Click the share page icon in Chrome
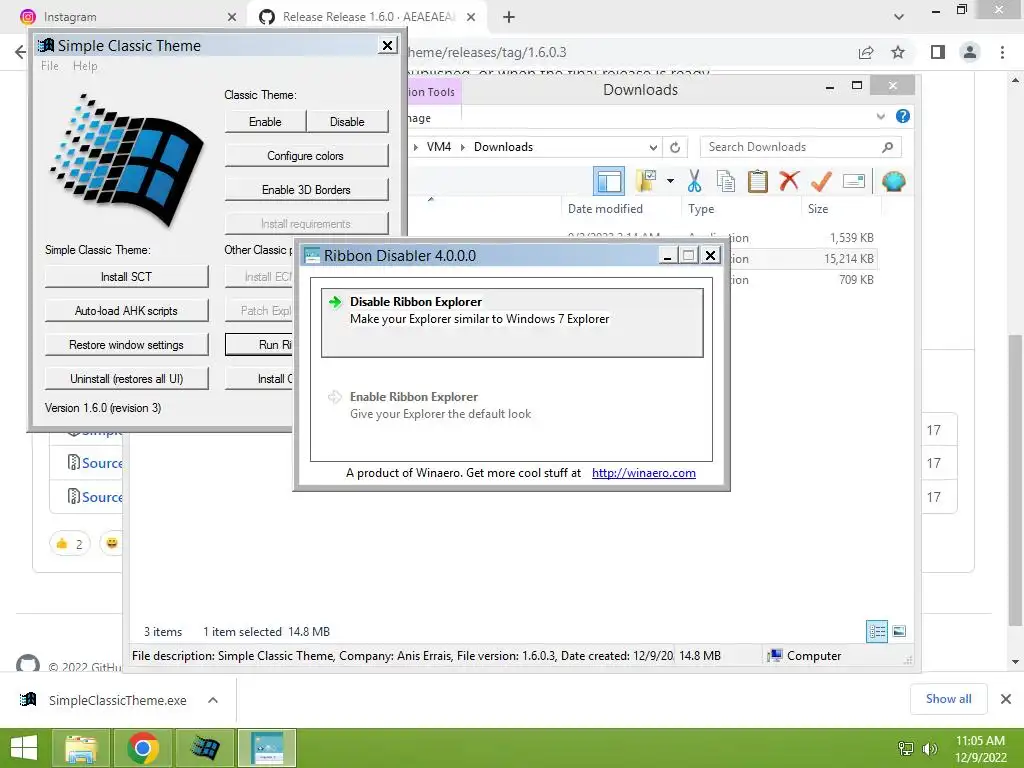1024x768 pixels. [x=866, y=52]
